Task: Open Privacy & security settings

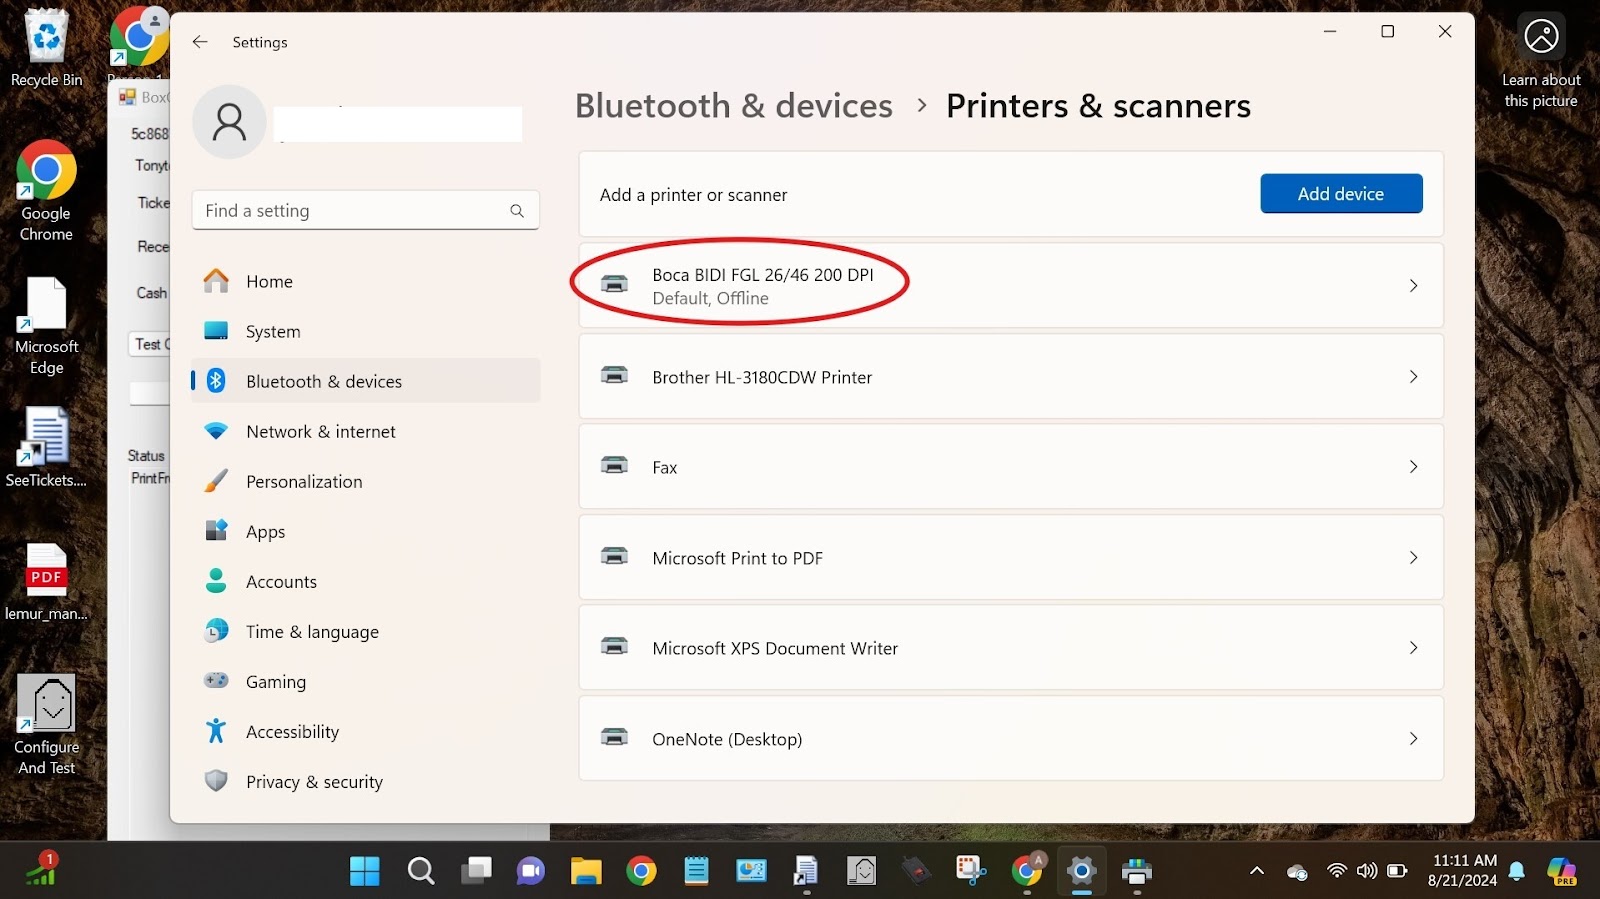Action: click(x=365, y=781)
